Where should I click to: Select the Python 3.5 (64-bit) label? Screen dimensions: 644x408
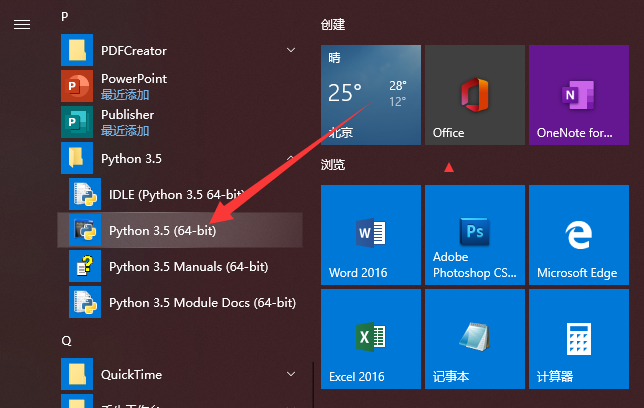coord(163,231)
